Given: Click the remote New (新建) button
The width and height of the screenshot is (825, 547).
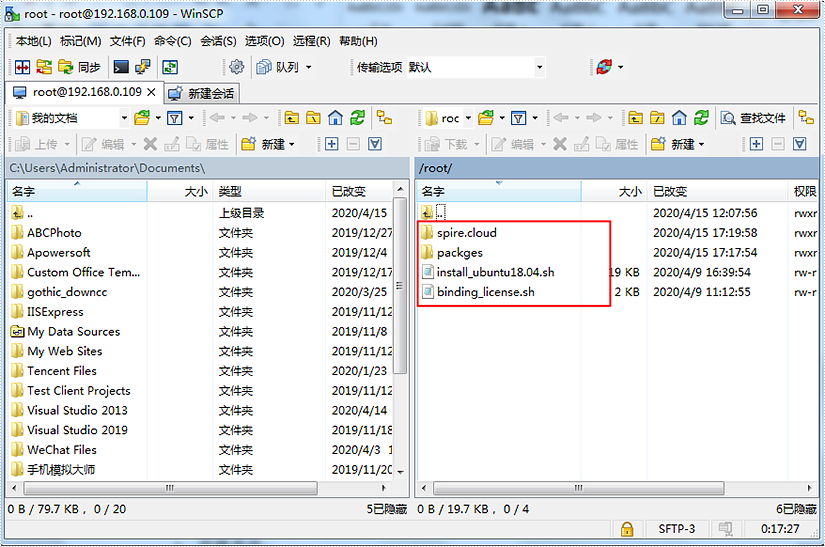Looking at the screenshot, I should point(672,144).
